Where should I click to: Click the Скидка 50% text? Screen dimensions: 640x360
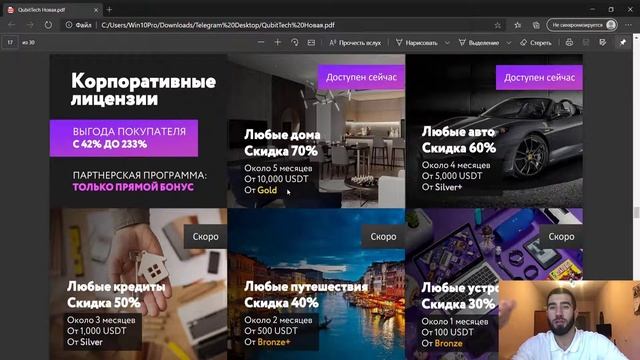[103, 302]
